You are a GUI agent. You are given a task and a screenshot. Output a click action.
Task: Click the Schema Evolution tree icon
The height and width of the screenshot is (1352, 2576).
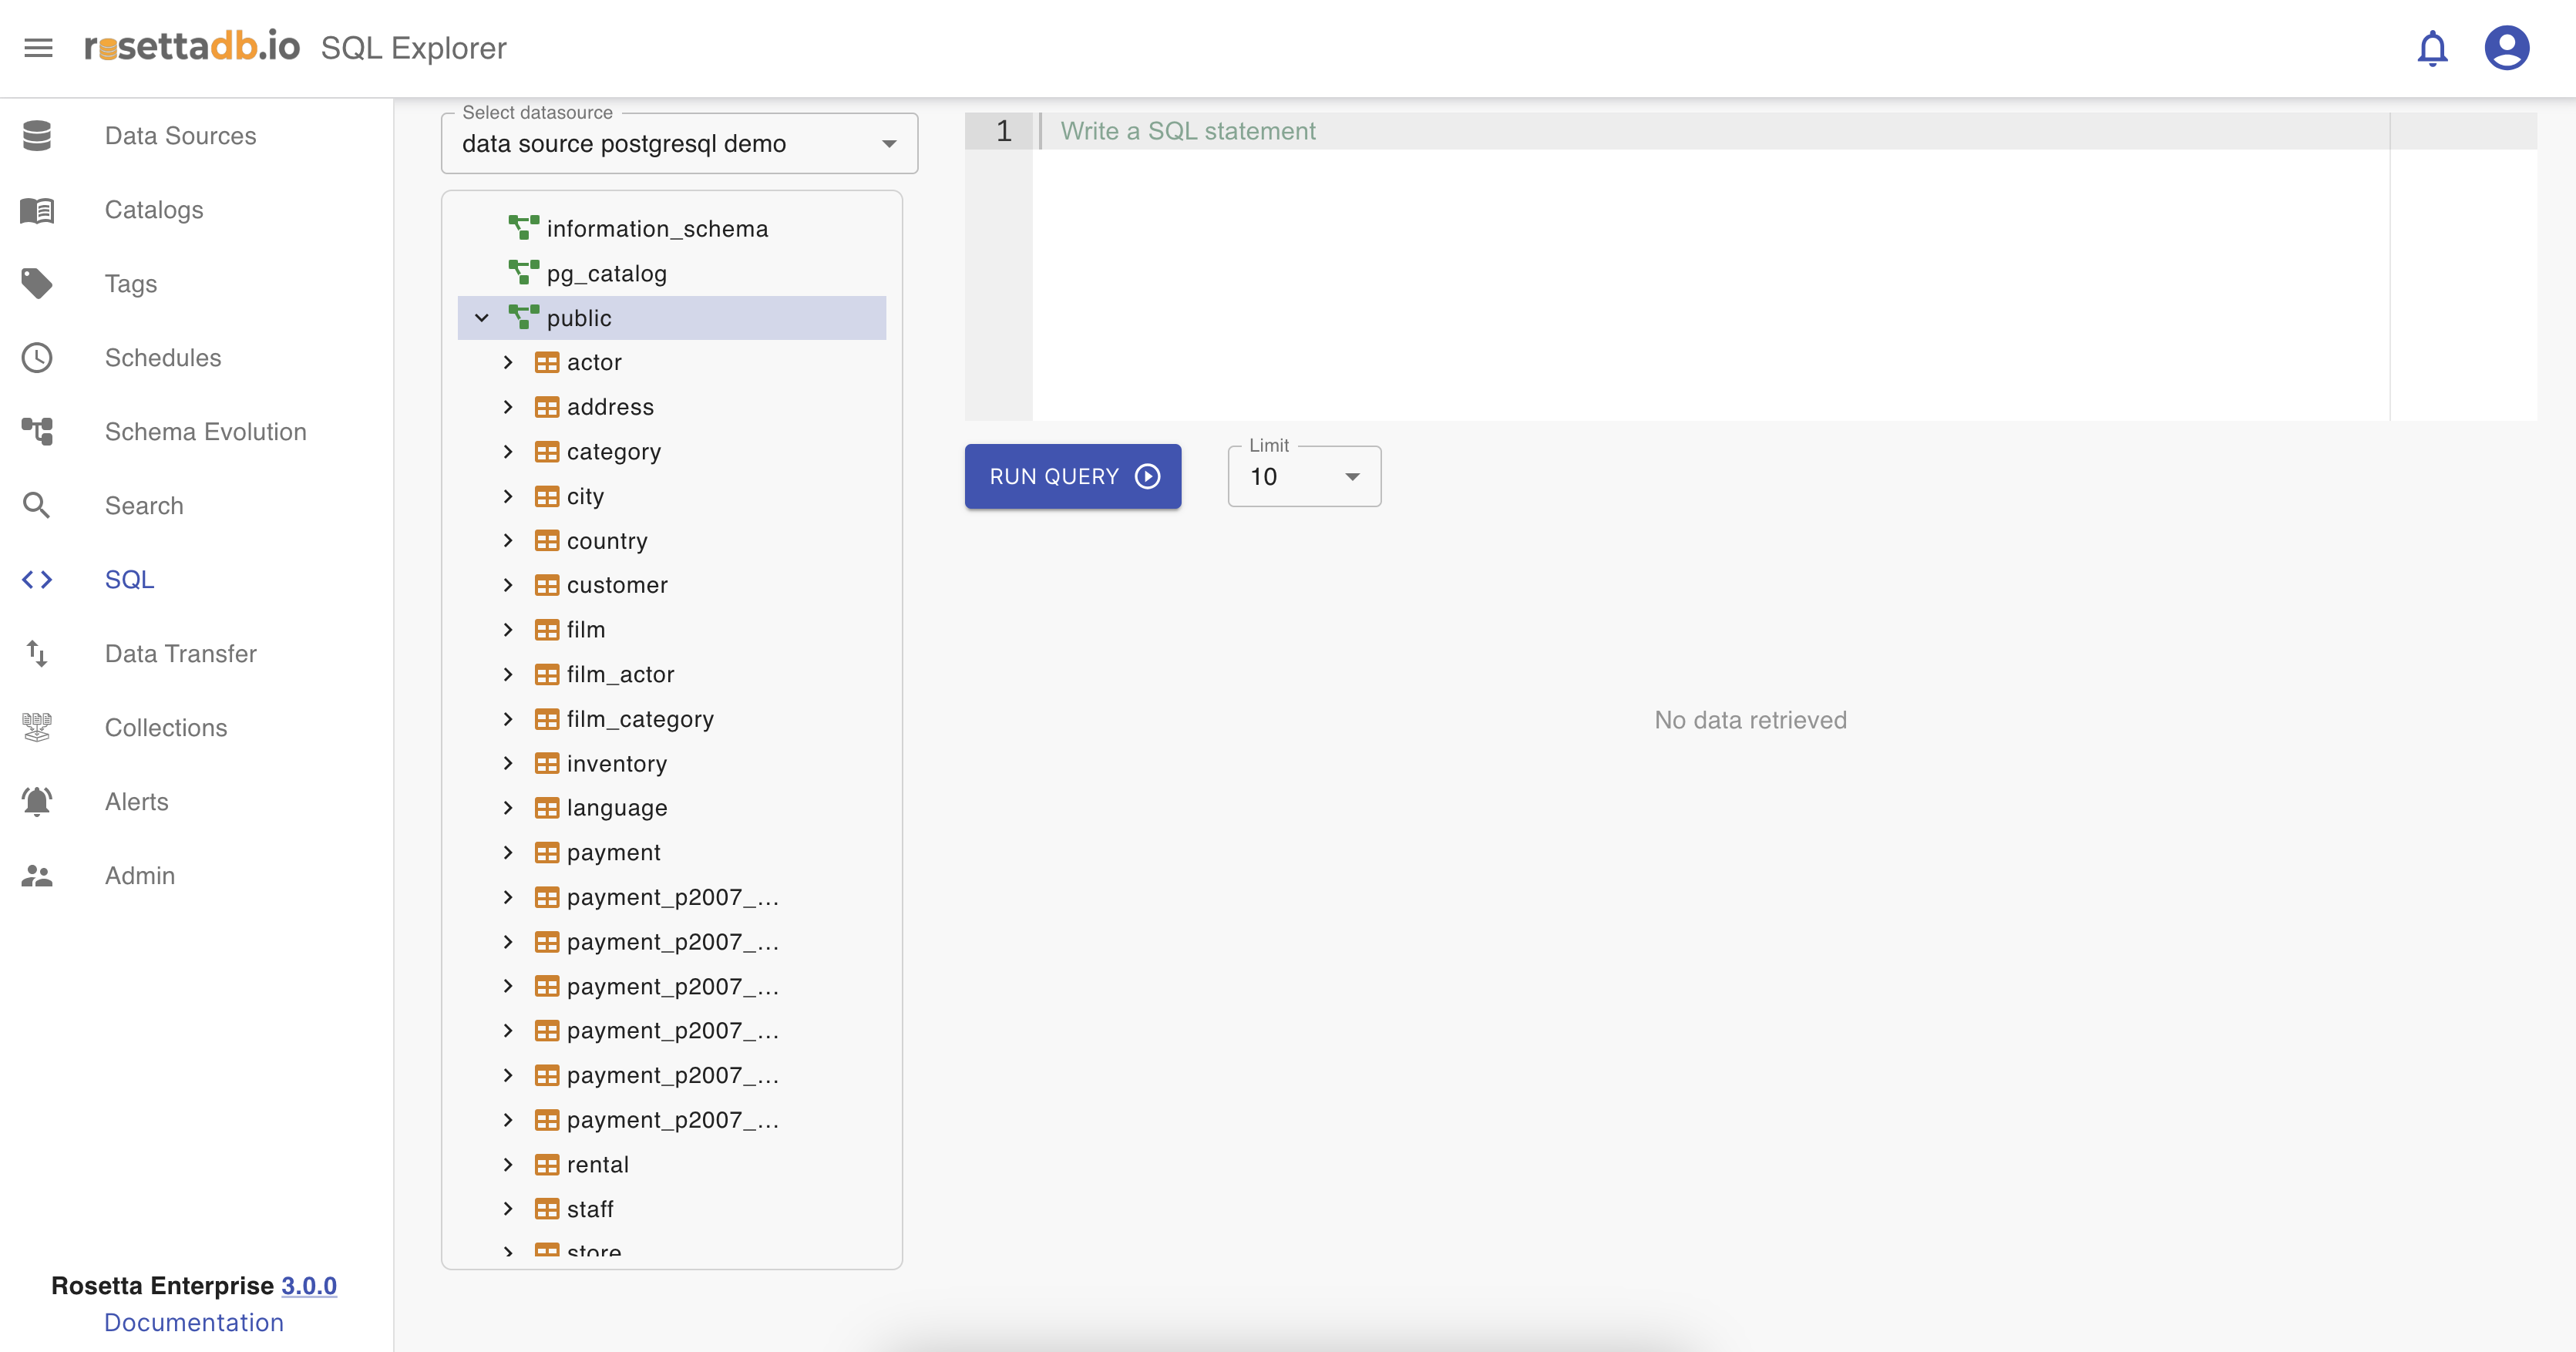click(37, 432)
